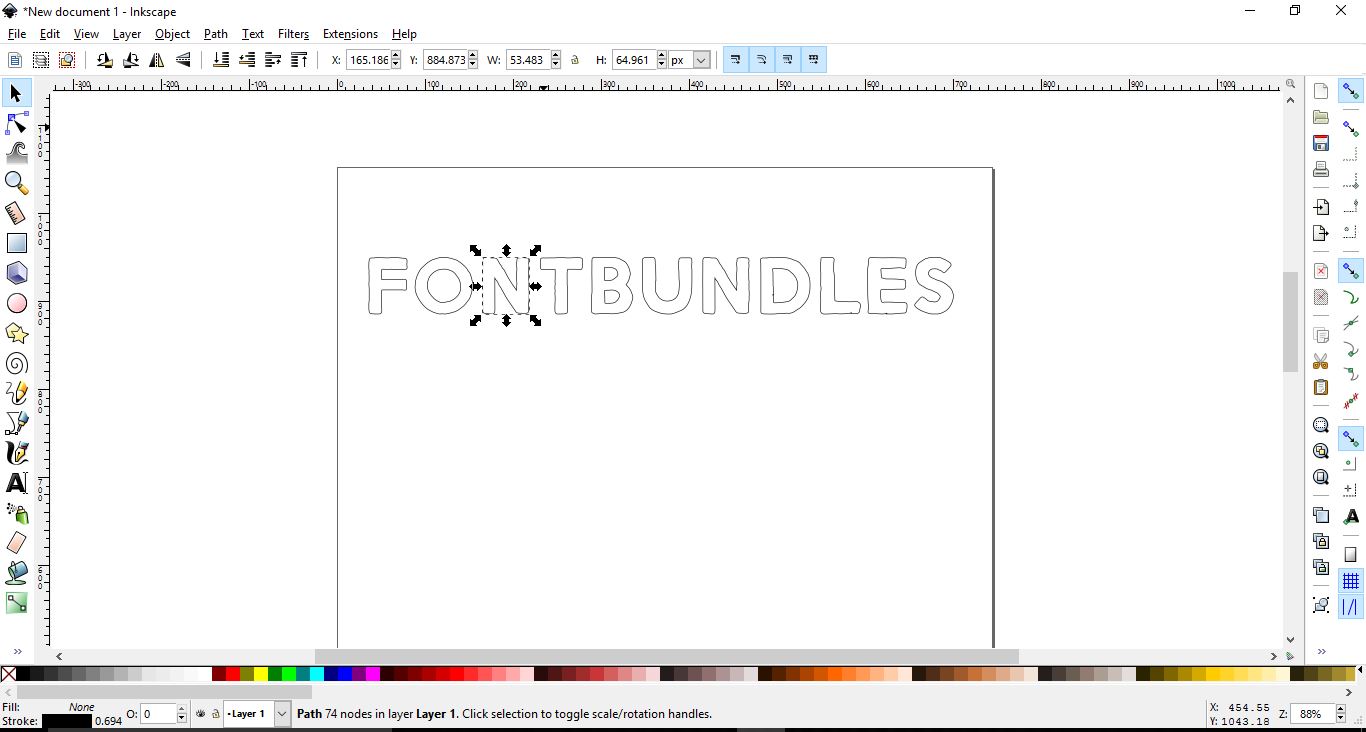Click the no-color X swatch
Viewport: 1366px width, 732px height.
[x=8, y=675]
